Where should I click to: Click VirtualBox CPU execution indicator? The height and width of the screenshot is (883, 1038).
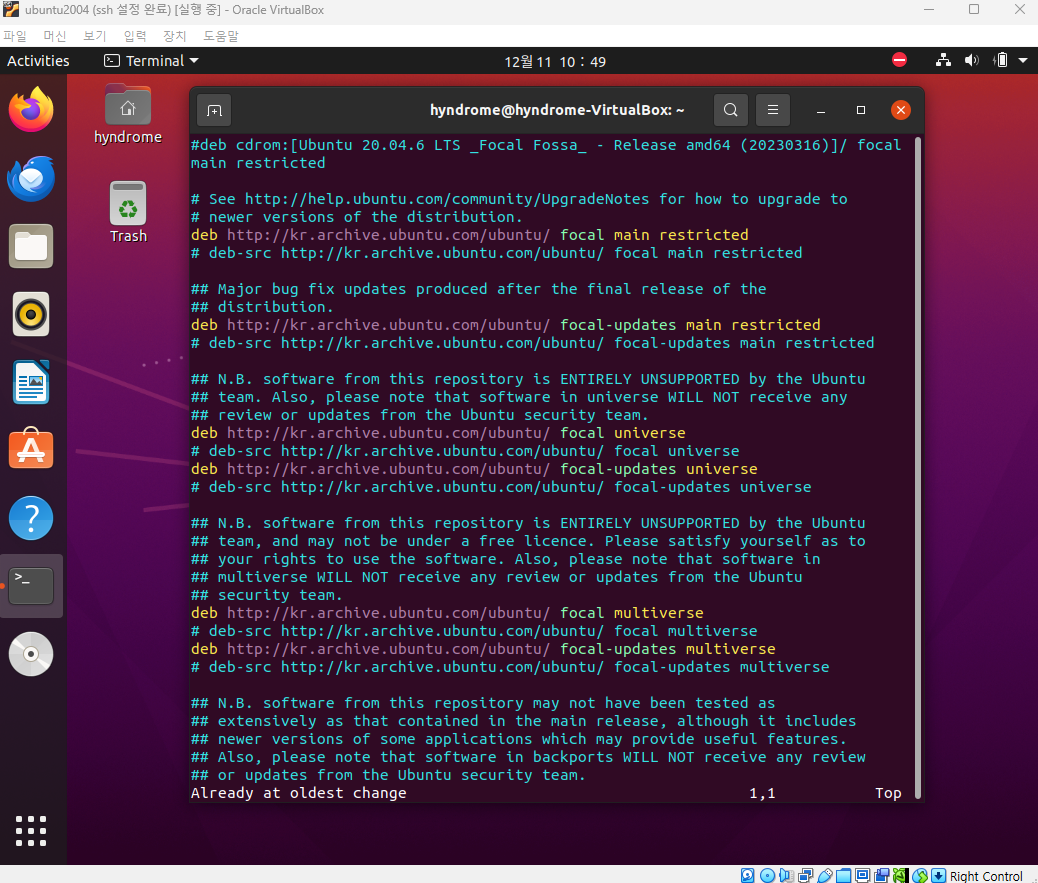pos(900,875)
